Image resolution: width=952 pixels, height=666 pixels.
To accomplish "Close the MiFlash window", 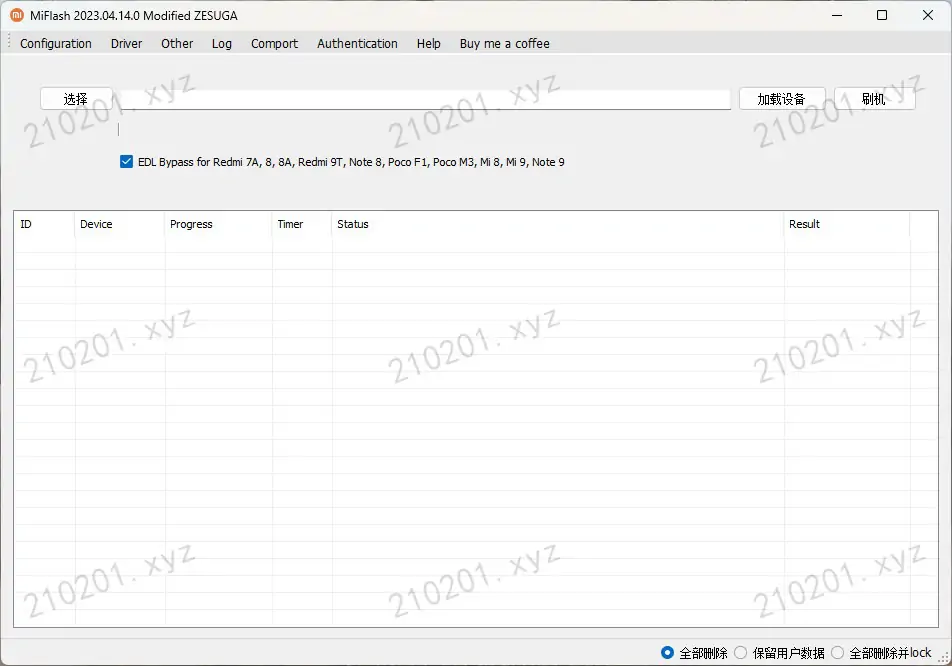I will [928, 15].
